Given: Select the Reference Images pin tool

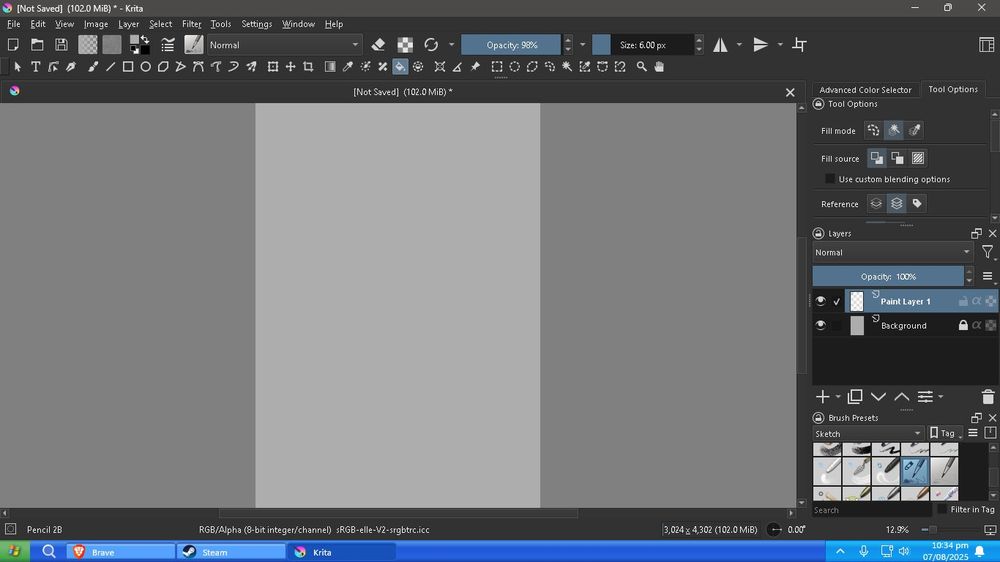Looking at the screenshot, I should click(x=475, y=66).
